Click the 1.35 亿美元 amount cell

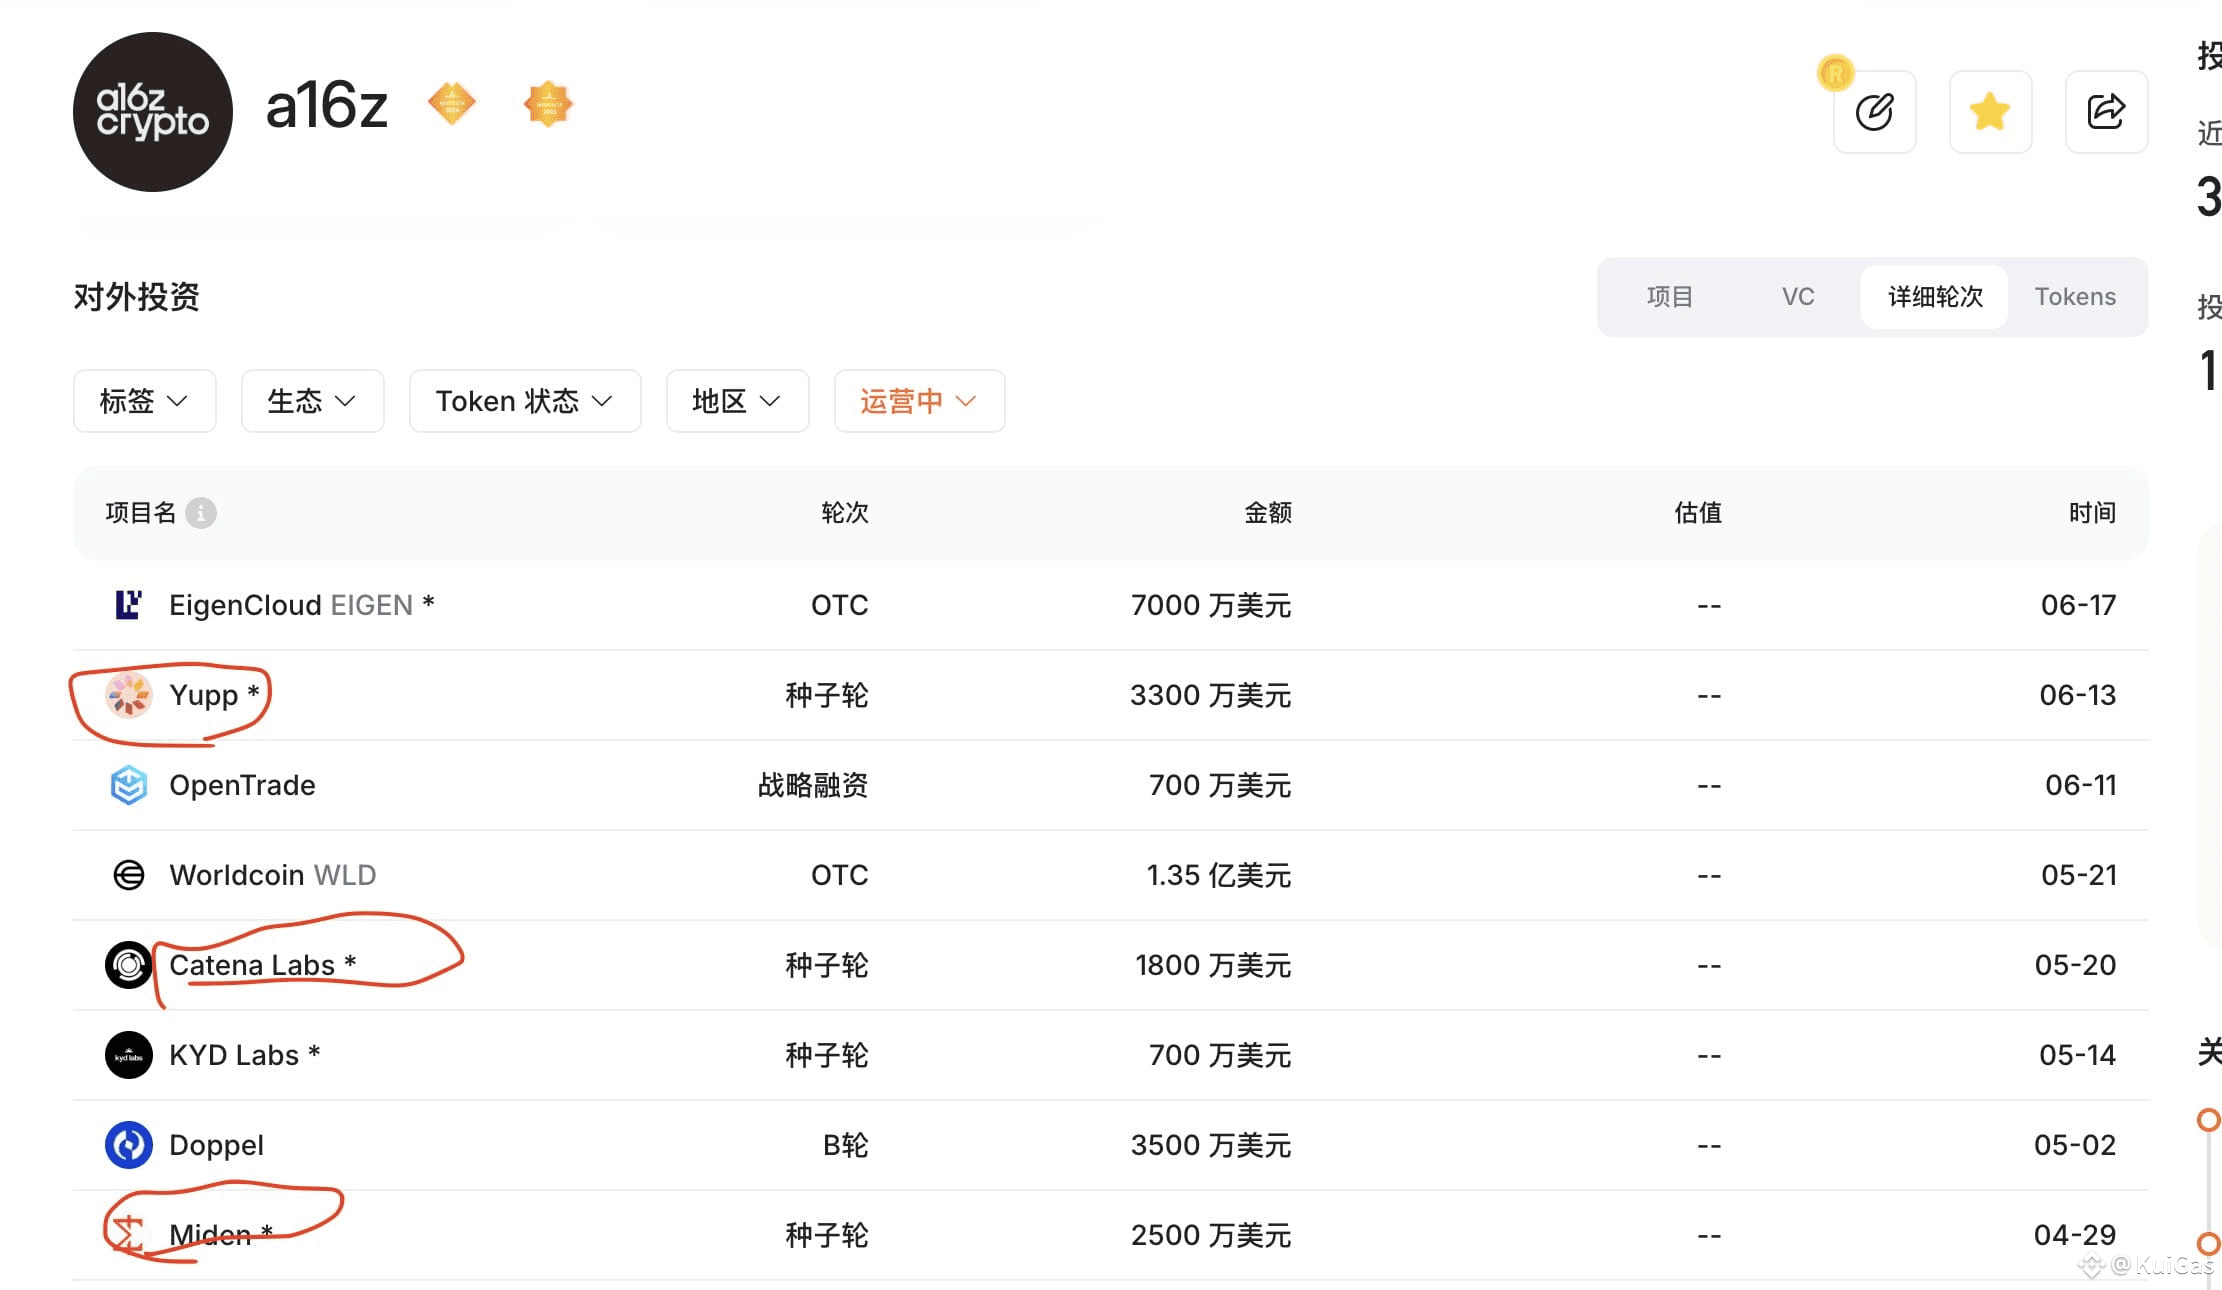click(x=1219, y=875)
